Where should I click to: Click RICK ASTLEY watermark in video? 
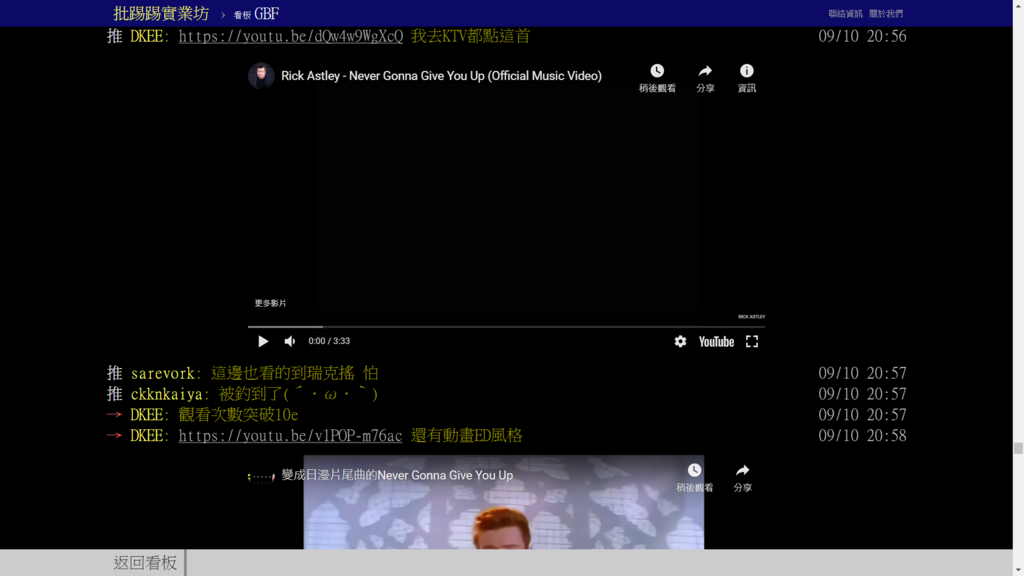point(752,317)
